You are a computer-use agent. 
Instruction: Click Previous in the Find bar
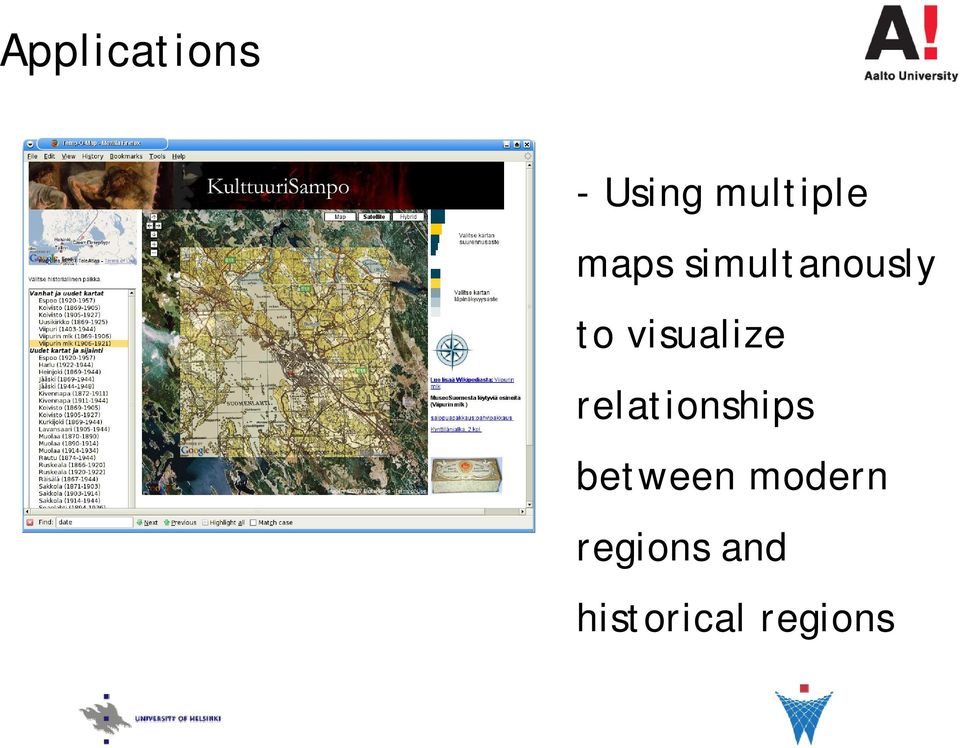tap(180, 523)
